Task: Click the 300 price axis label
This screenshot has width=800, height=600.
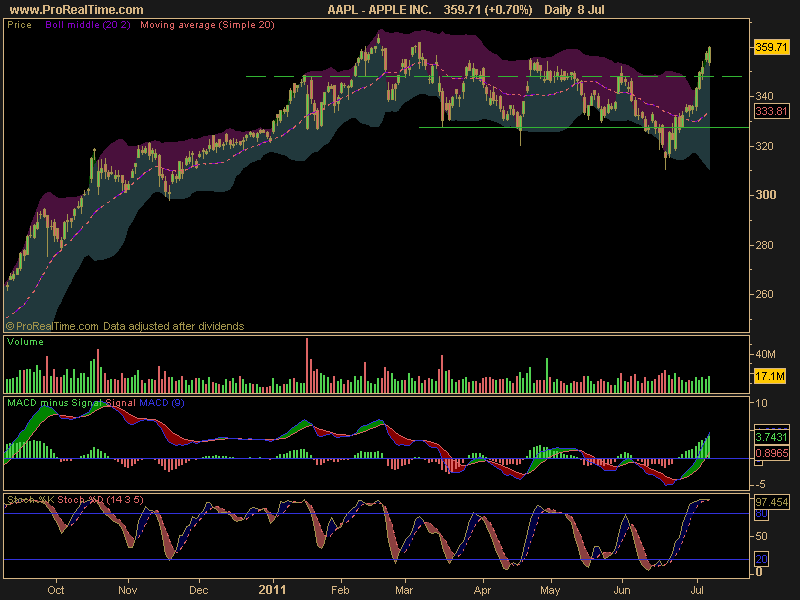Action: (x=765, y=195)
